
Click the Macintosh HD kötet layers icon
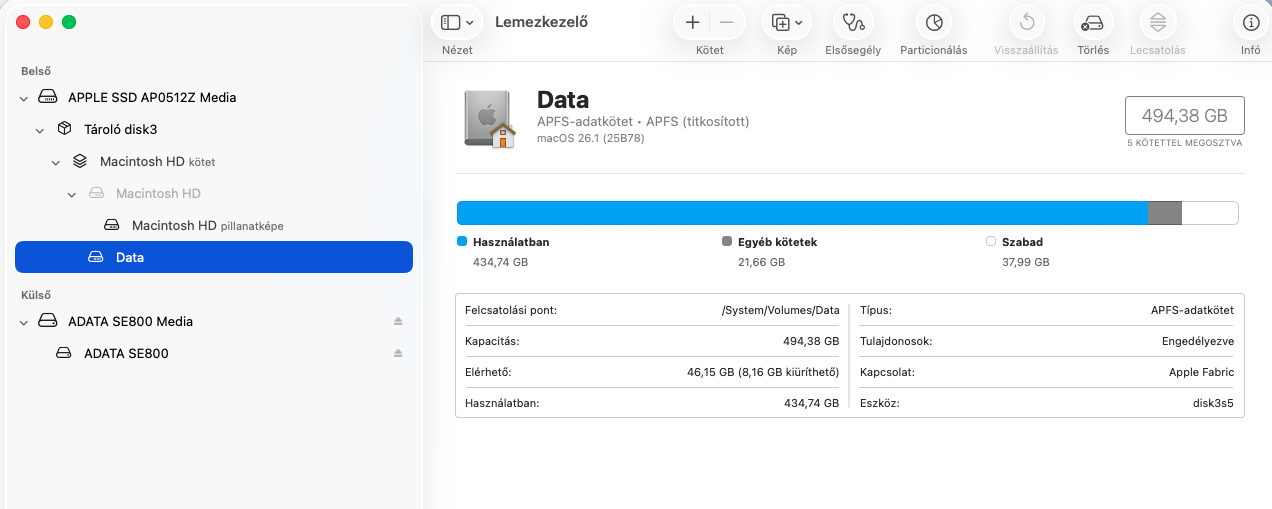tap(80, 161)
